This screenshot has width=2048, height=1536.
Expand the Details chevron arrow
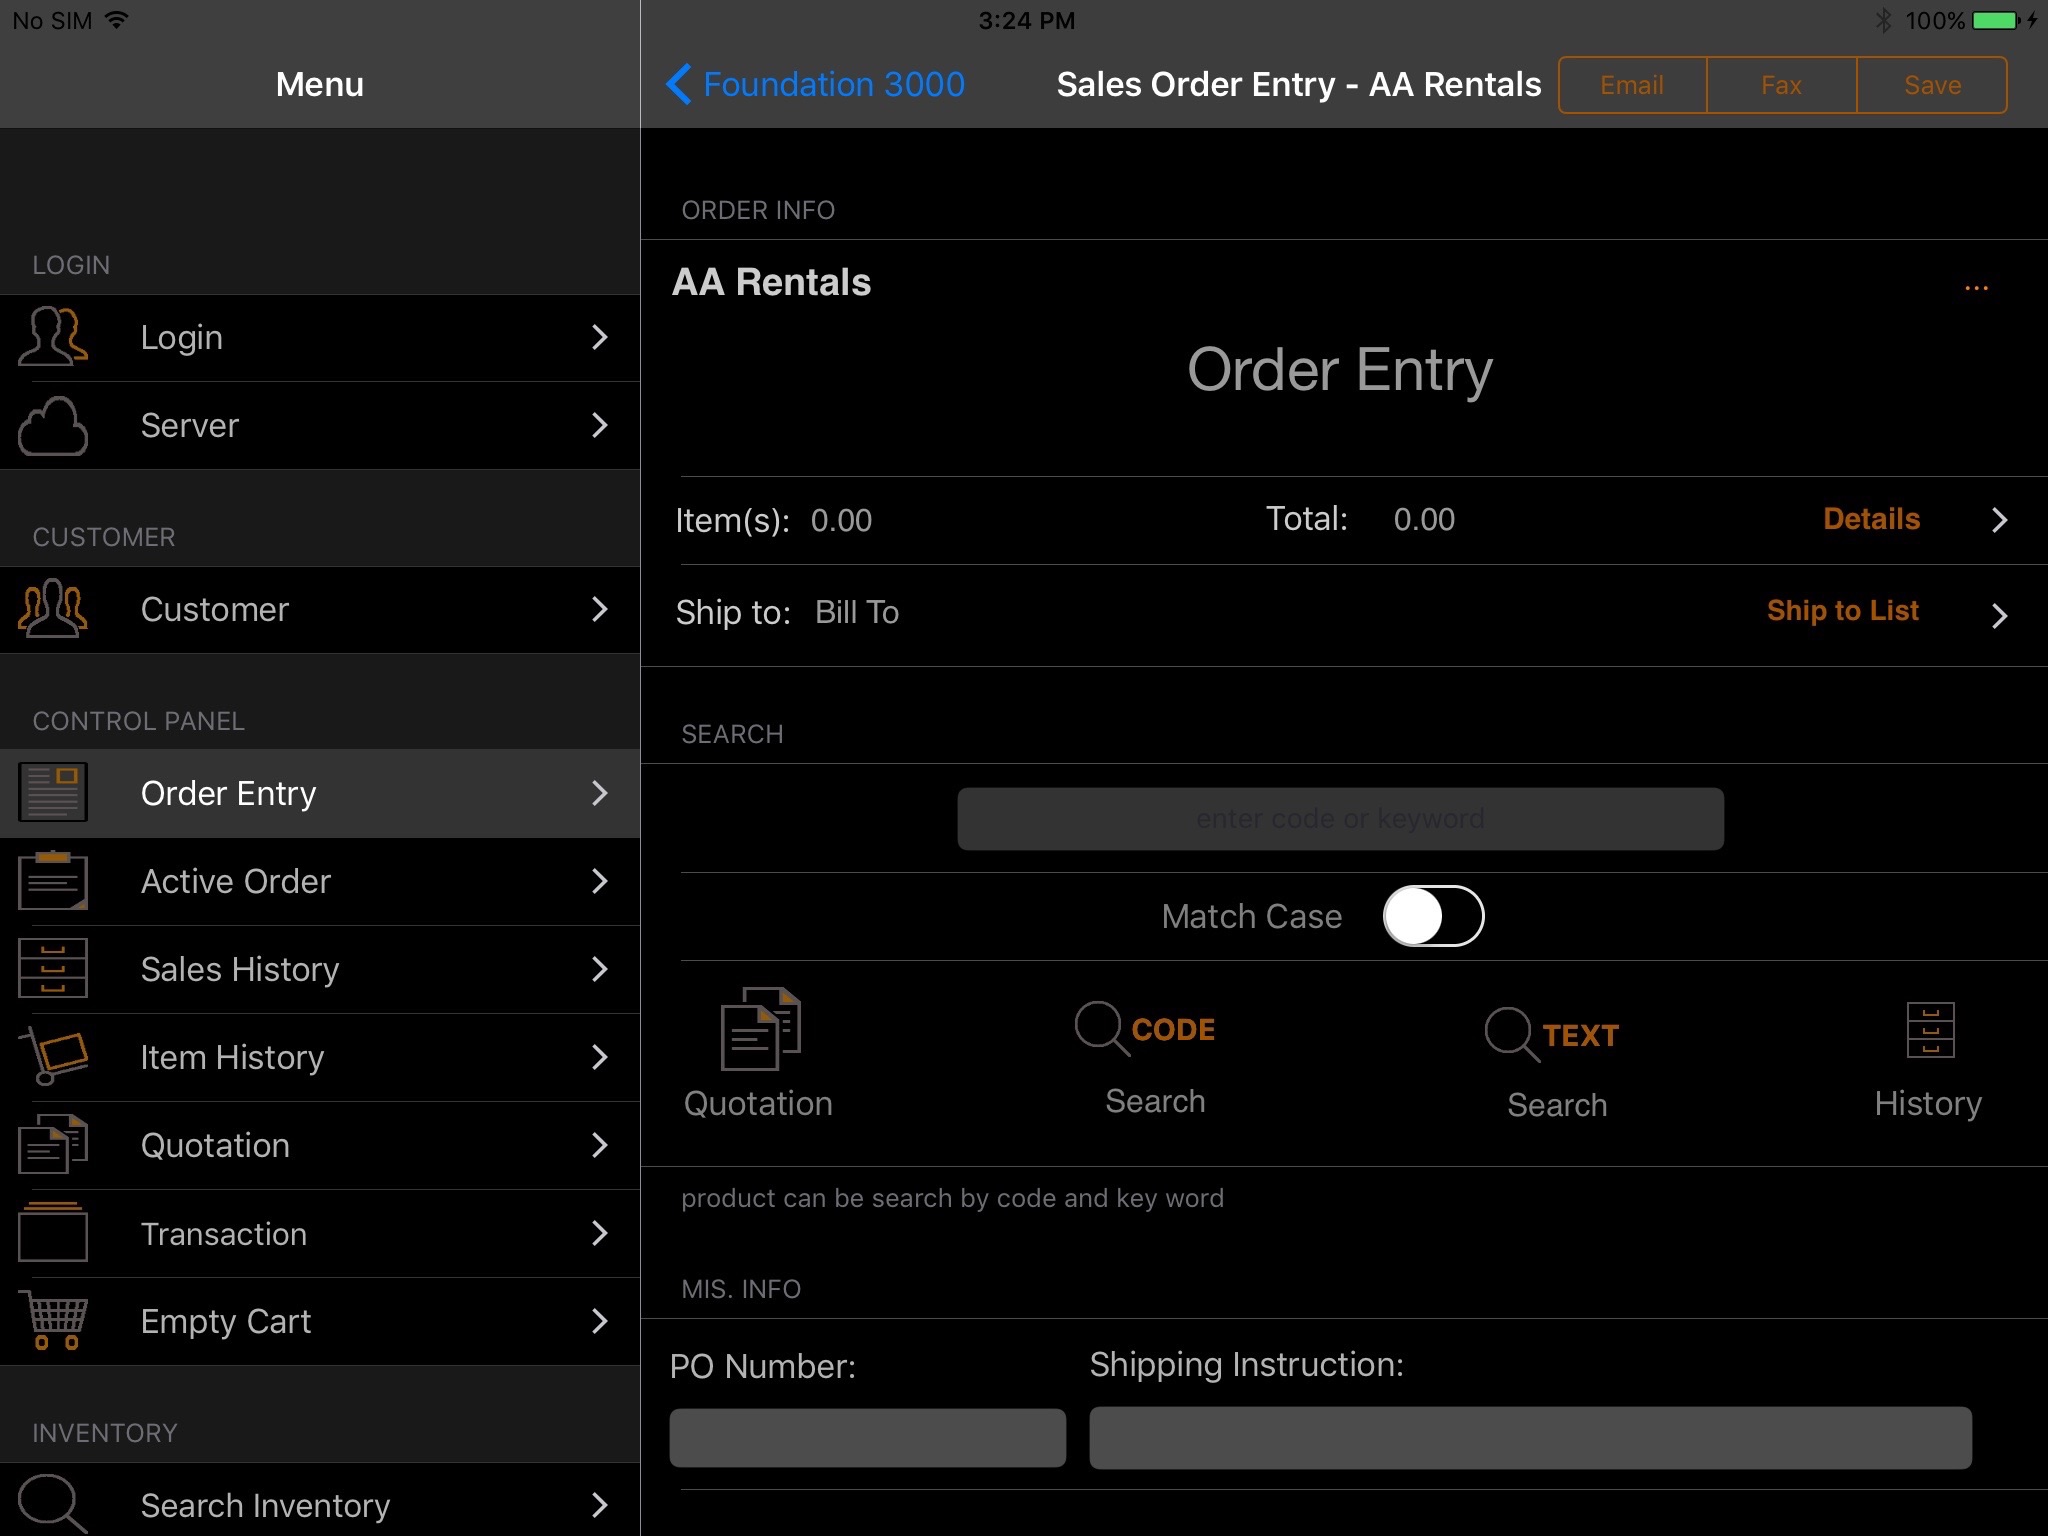coord(1999,520)
